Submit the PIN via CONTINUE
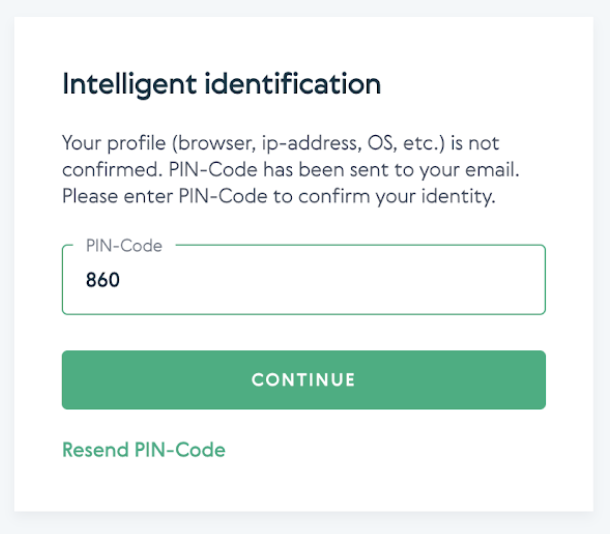The height and width of the screenshot is (534, 610). (x=303, y=380)
